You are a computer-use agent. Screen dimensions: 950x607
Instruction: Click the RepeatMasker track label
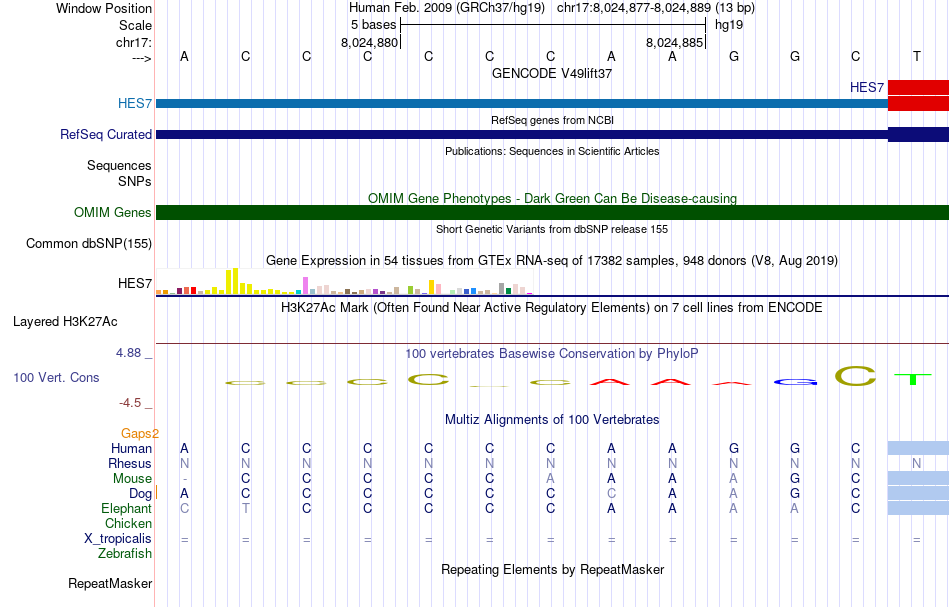pyautogui.click(x=110, y=584)
